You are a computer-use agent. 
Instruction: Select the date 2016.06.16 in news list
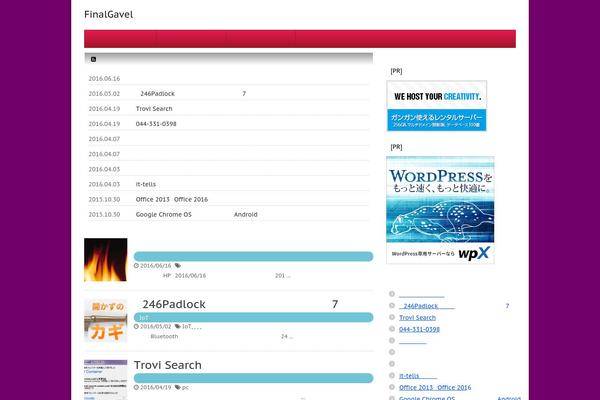(x=104, y=78)
